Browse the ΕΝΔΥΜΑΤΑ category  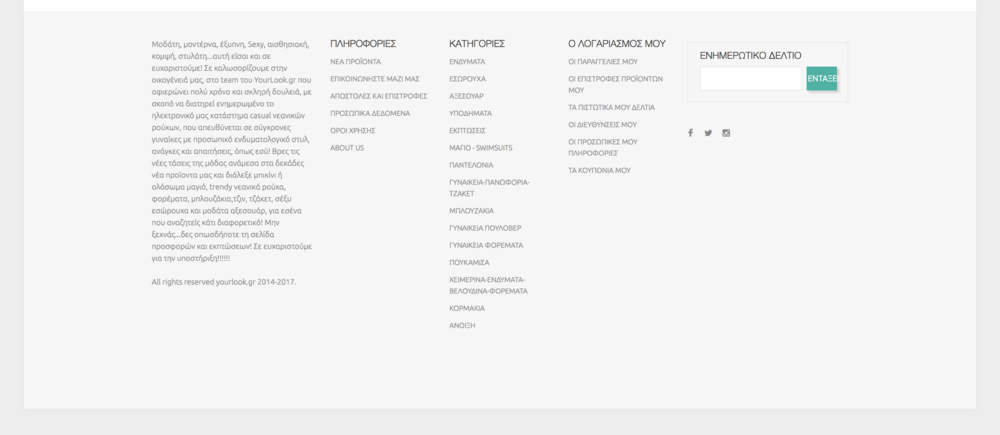[467, 62]
